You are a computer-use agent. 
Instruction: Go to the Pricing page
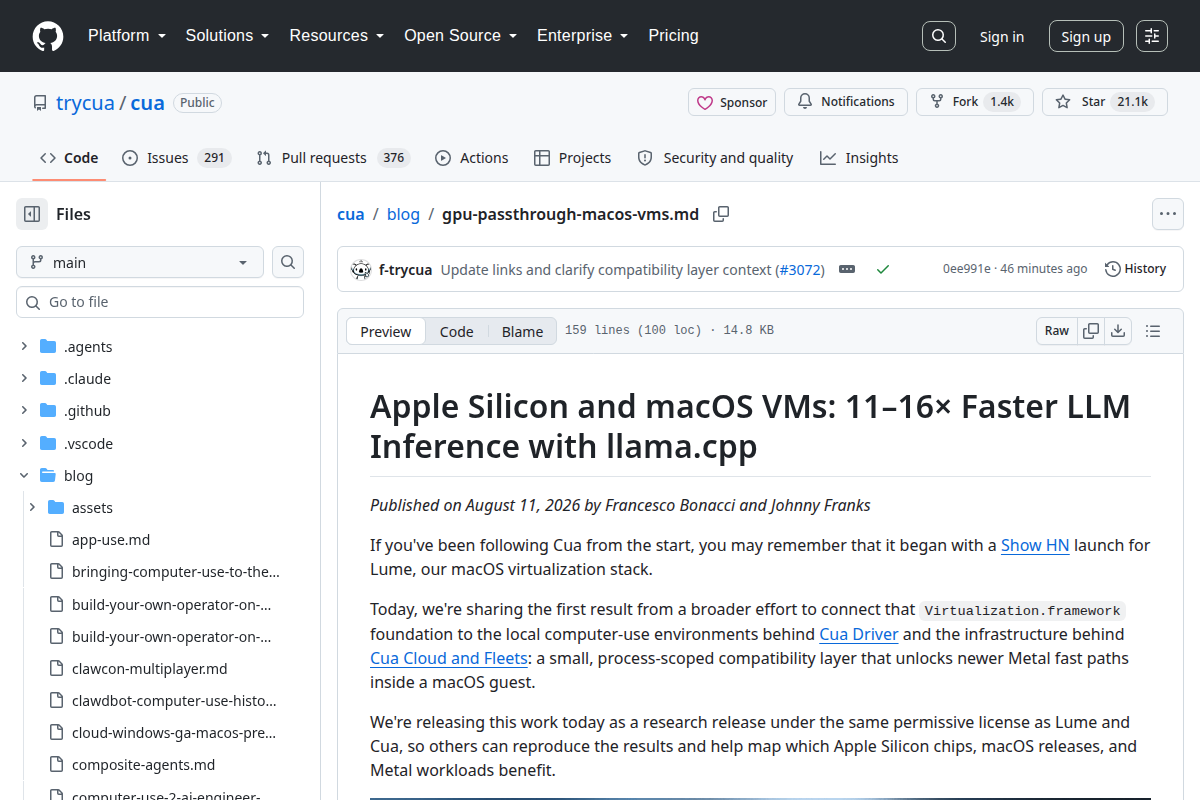tap(674, 36)
